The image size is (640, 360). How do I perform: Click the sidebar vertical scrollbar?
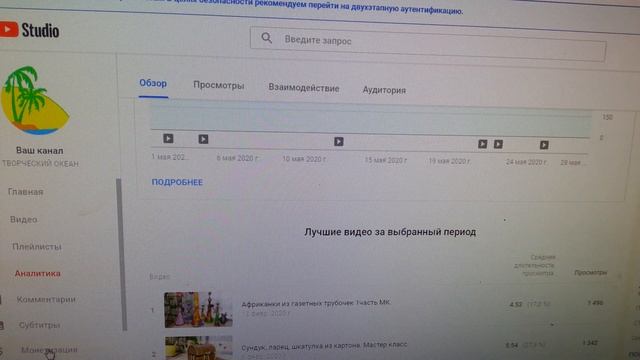click(x=121, y=254)
